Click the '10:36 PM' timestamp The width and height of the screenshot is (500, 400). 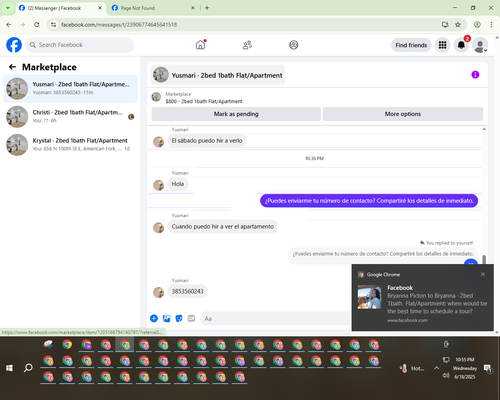[x=314, y=158]
